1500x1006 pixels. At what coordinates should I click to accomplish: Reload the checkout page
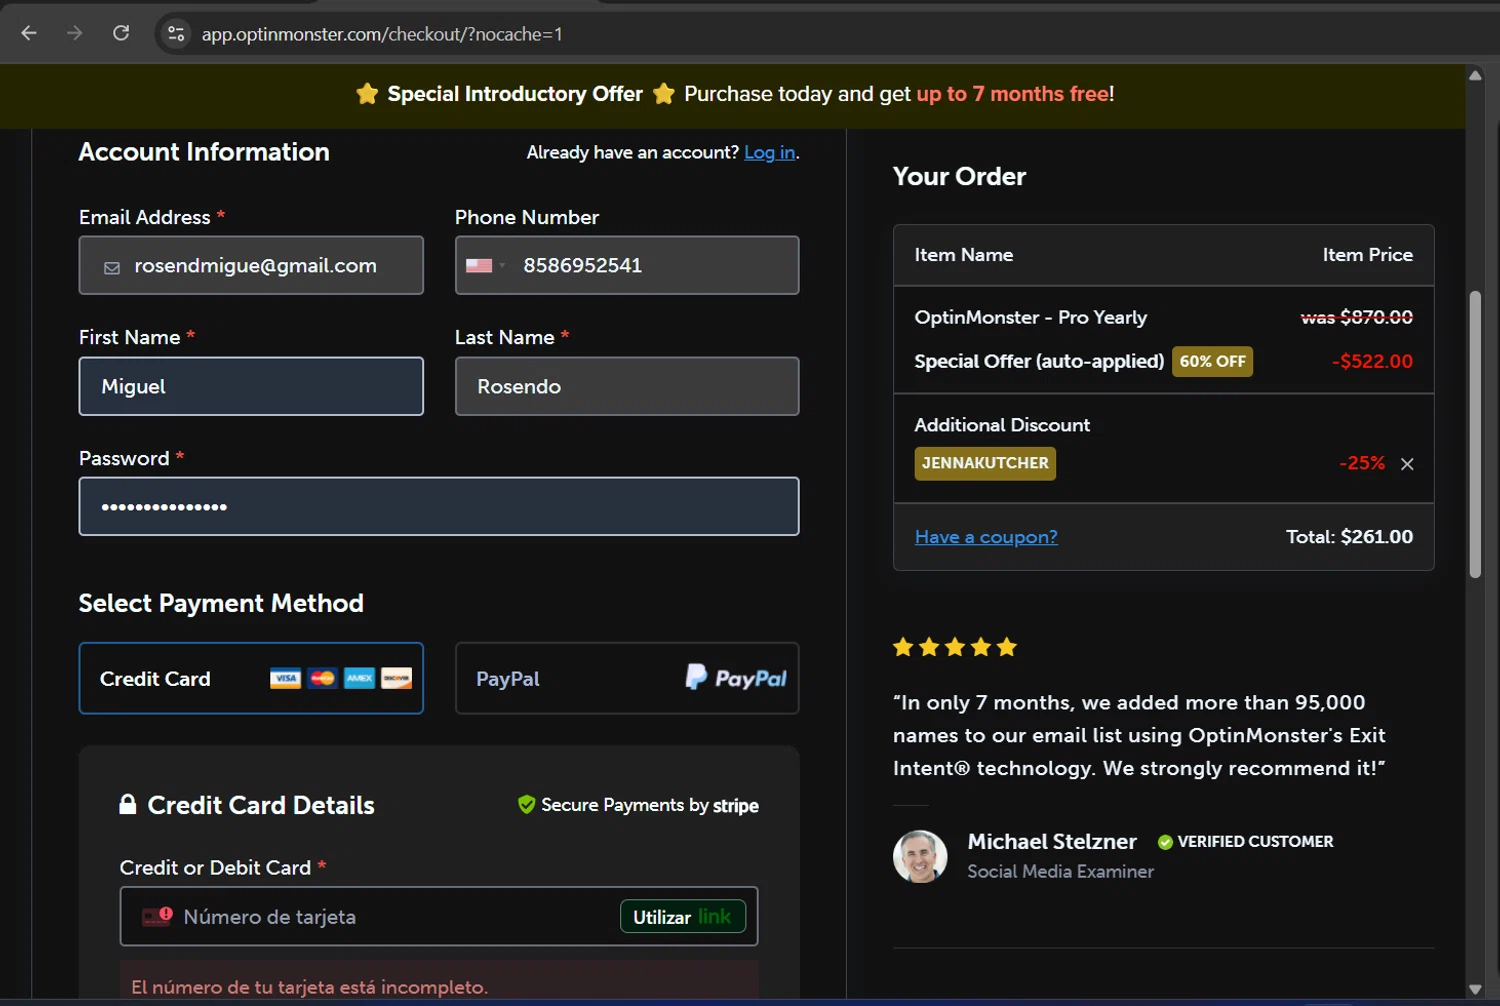(121, 33)
